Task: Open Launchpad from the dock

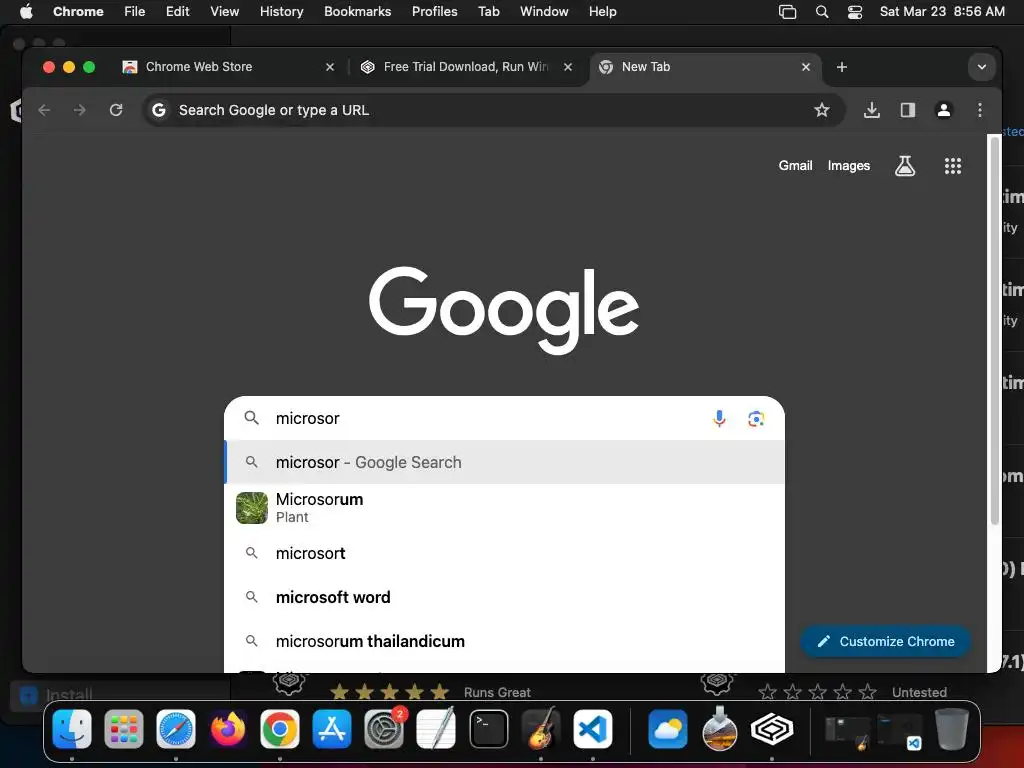Action: tap(123, 729)
